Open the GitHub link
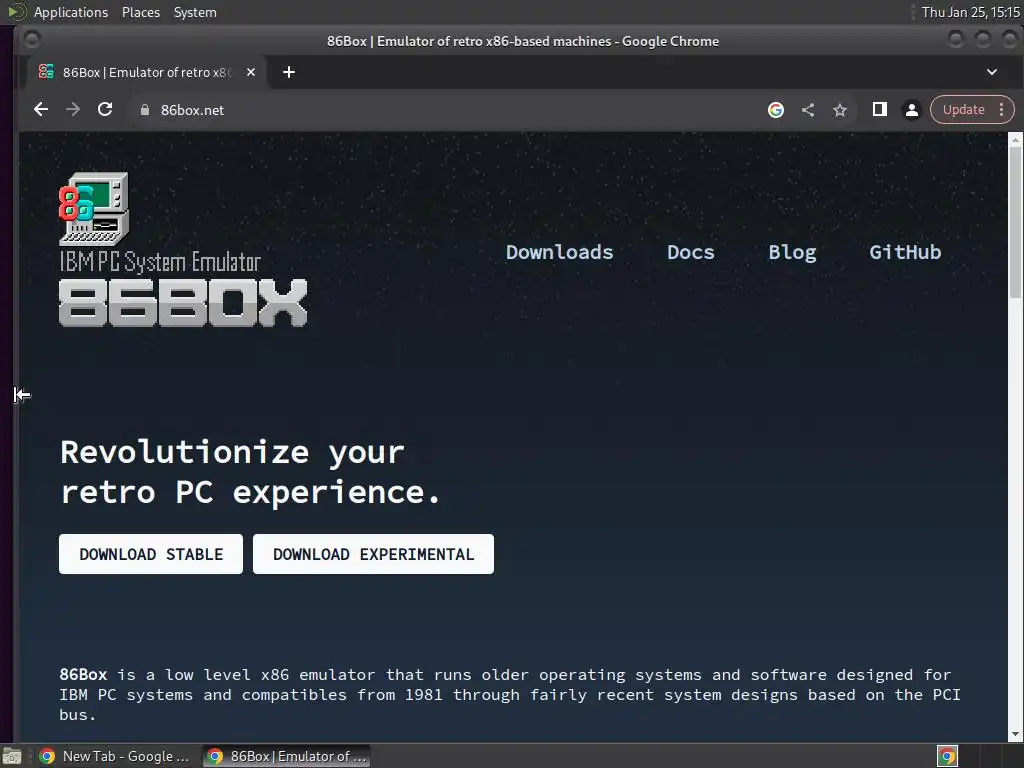The image size is (1024, 768). [x=905, y=252]
